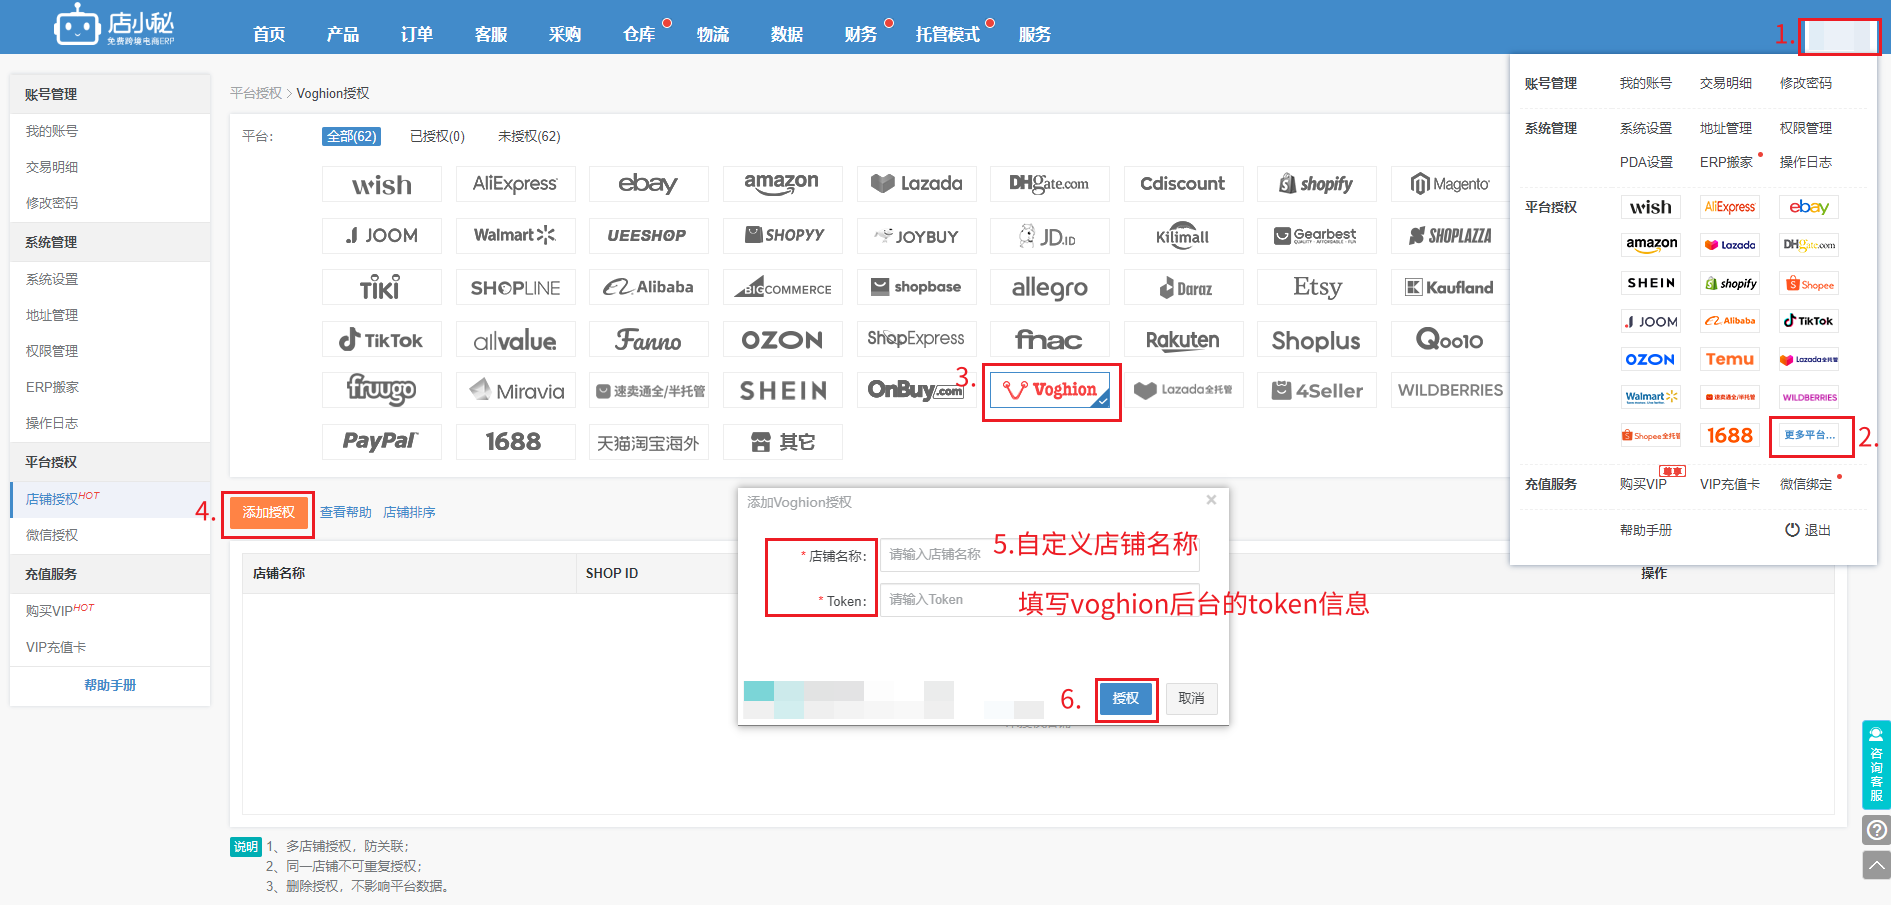Choose the Temu logo in dropdown panel
The image size is (1891, 905).
coord(1730,359)
